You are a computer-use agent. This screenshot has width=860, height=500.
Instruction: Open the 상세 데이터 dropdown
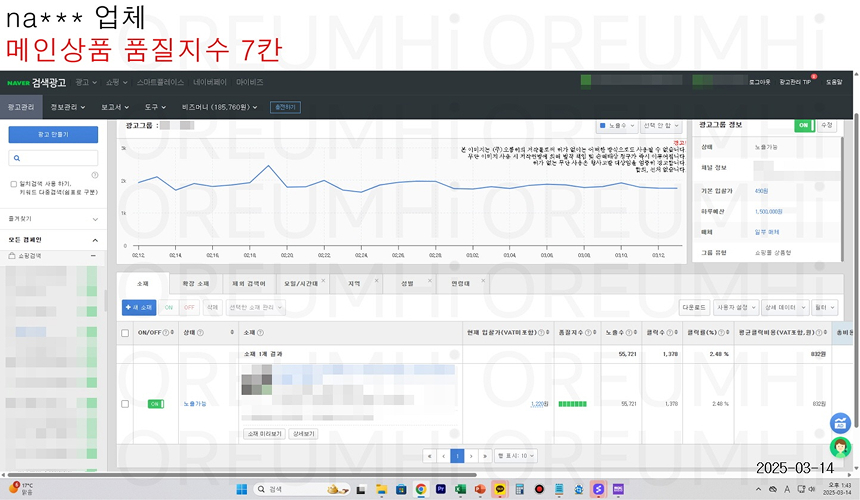(784, 308)
